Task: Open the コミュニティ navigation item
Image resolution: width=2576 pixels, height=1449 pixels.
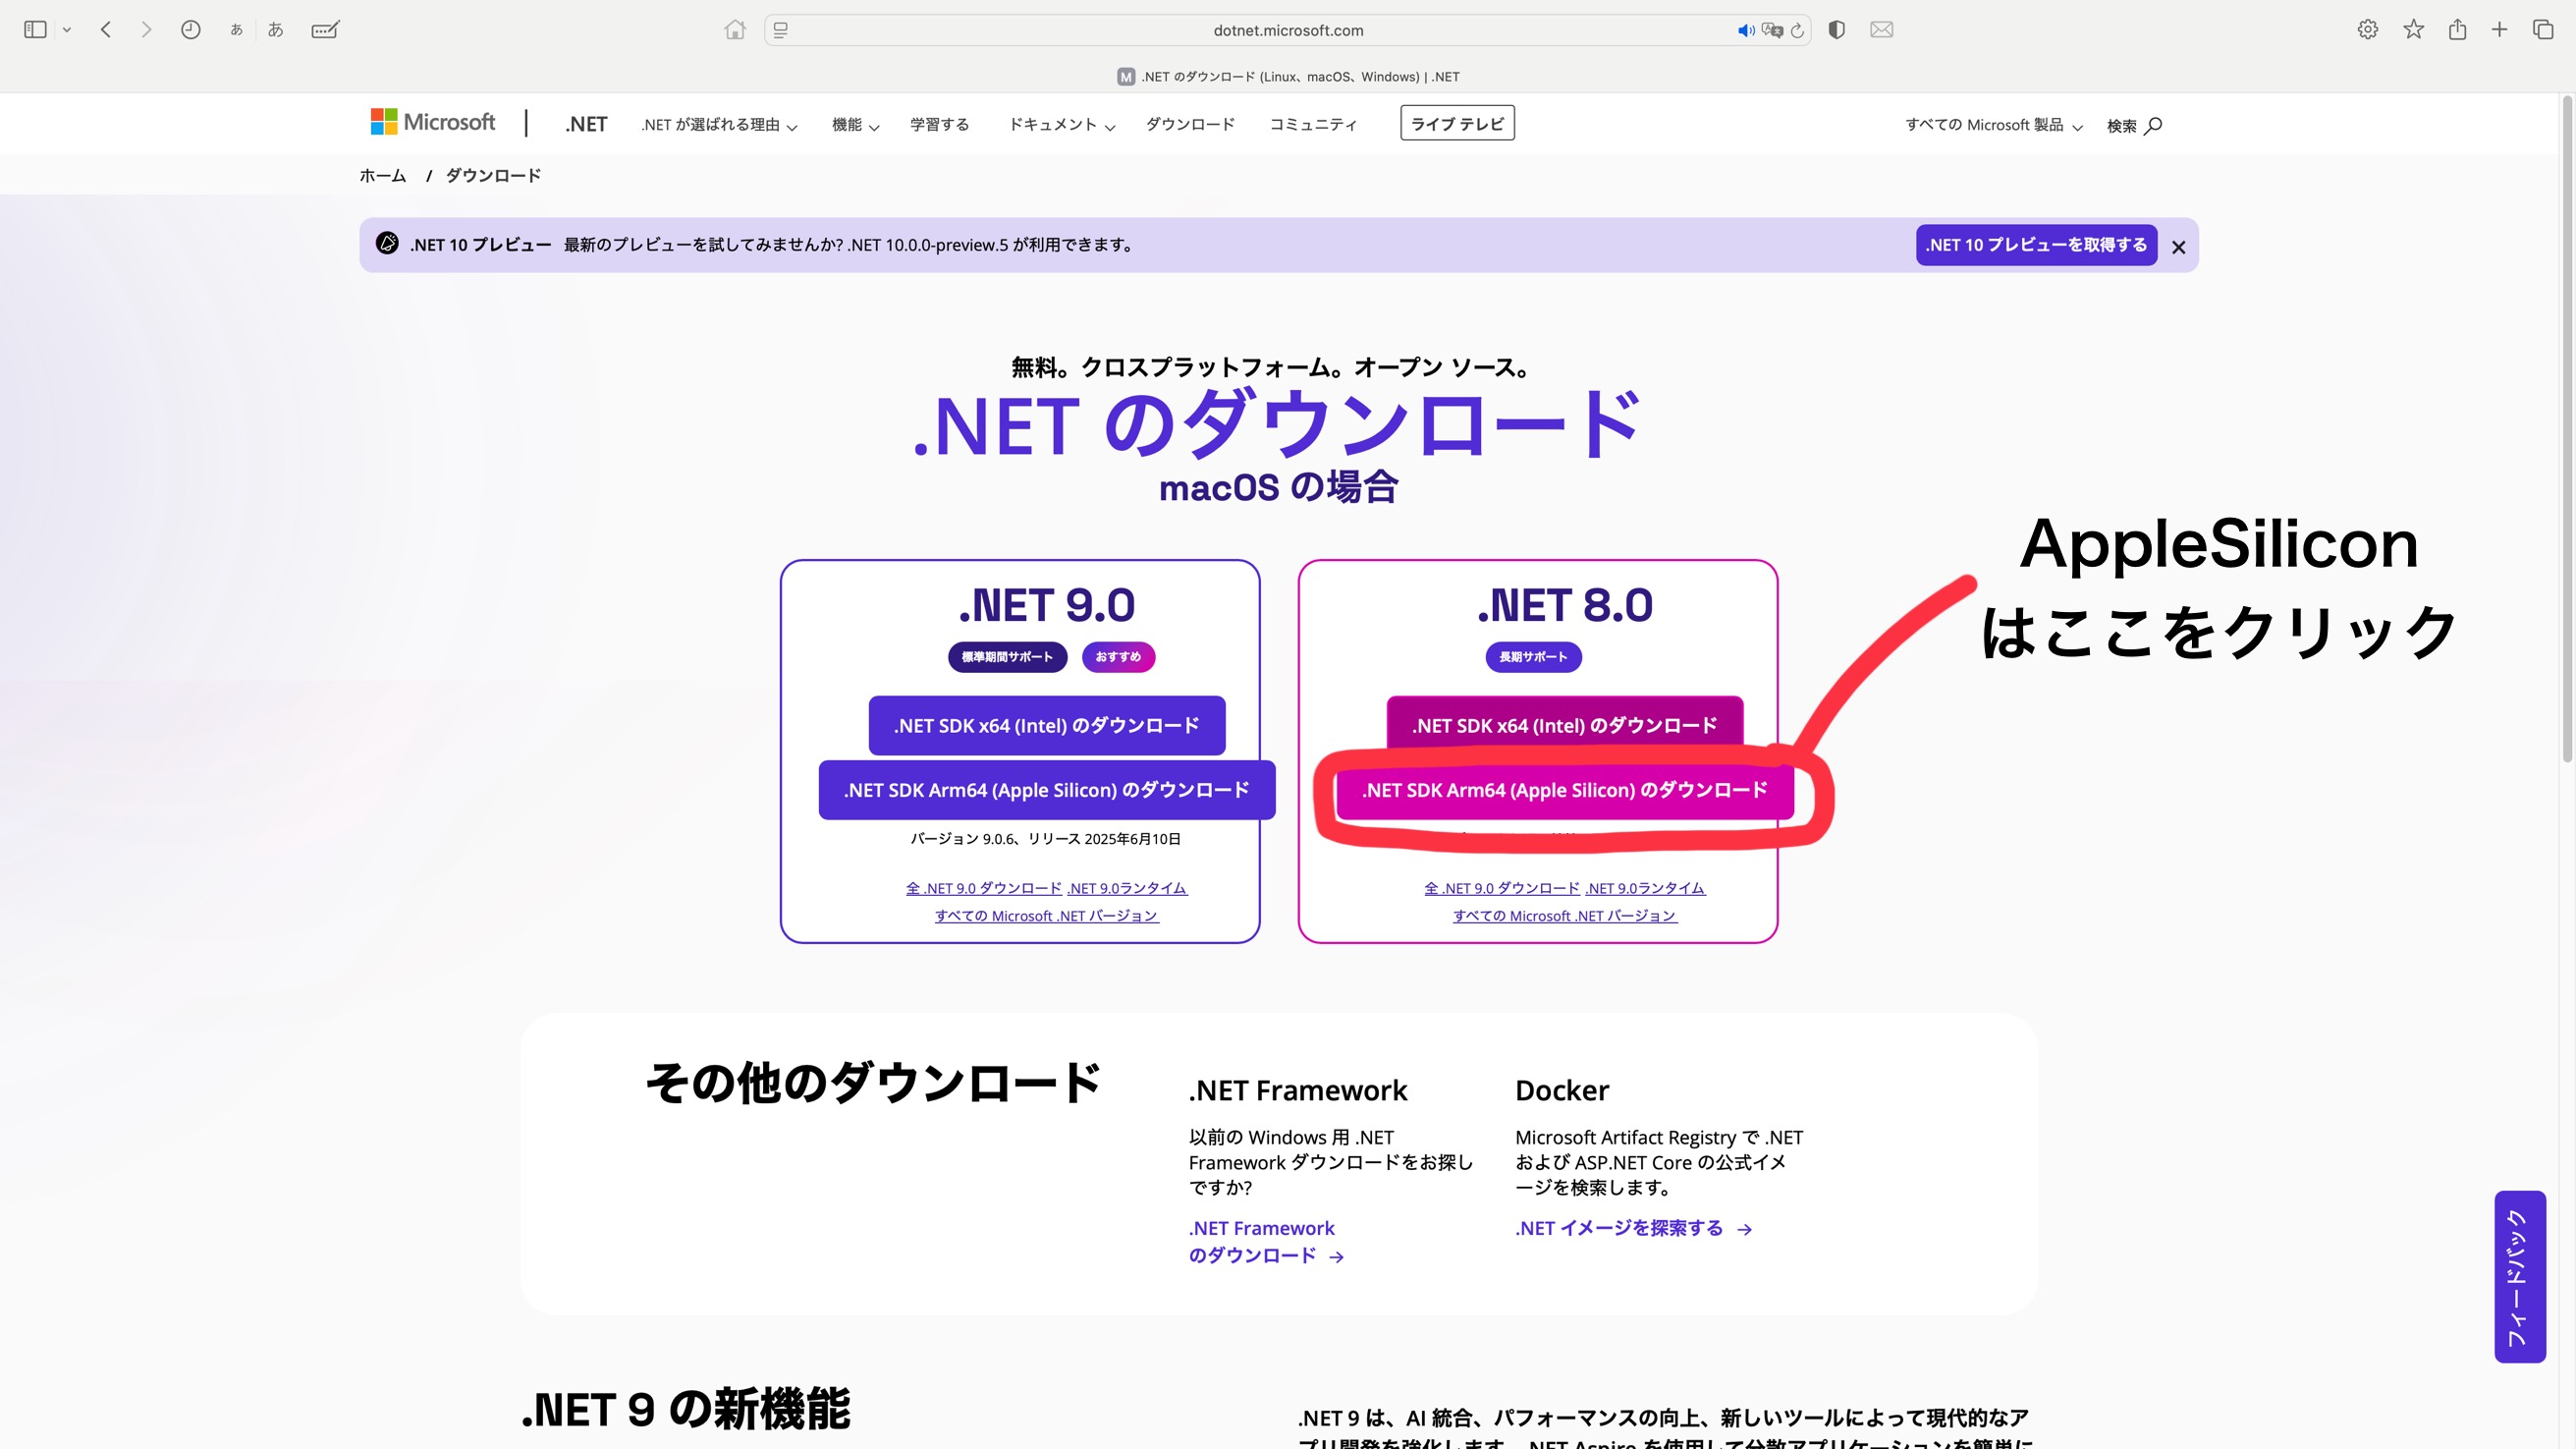Action: click(1313, 124)
